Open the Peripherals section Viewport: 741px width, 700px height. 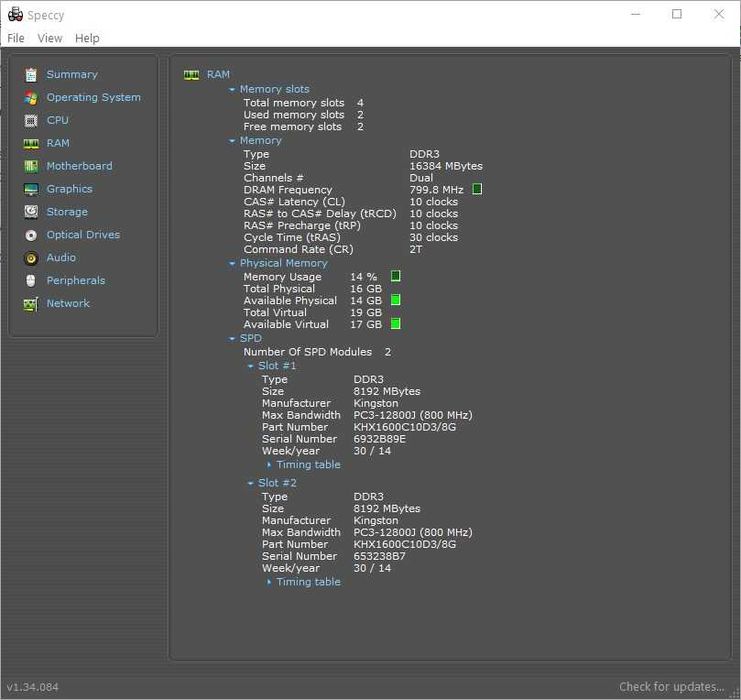pos(76,281)
